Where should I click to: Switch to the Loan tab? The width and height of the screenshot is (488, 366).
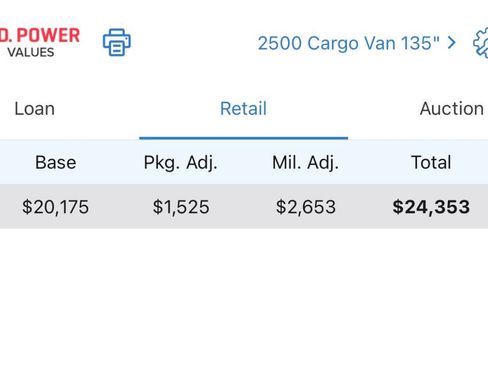(x=35, y=109)
